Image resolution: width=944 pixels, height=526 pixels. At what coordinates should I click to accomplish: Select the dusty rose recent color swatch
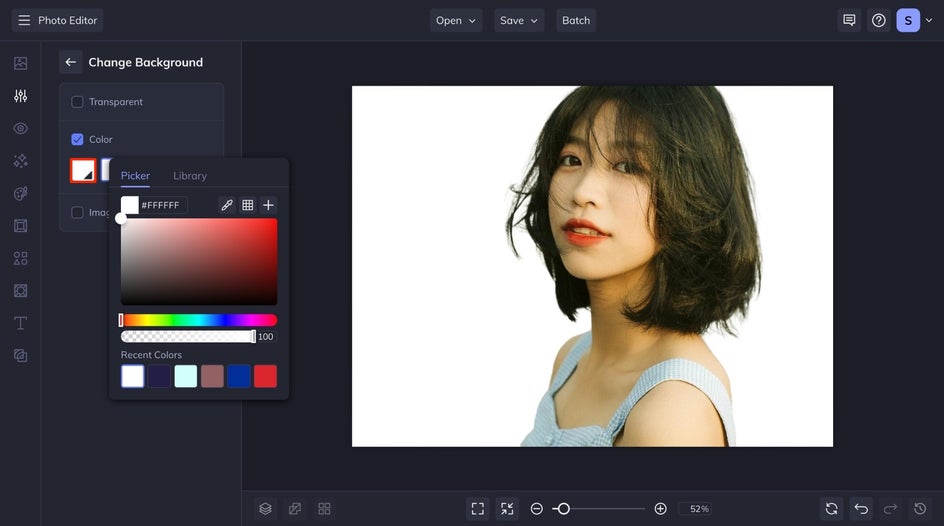point(212,376)
